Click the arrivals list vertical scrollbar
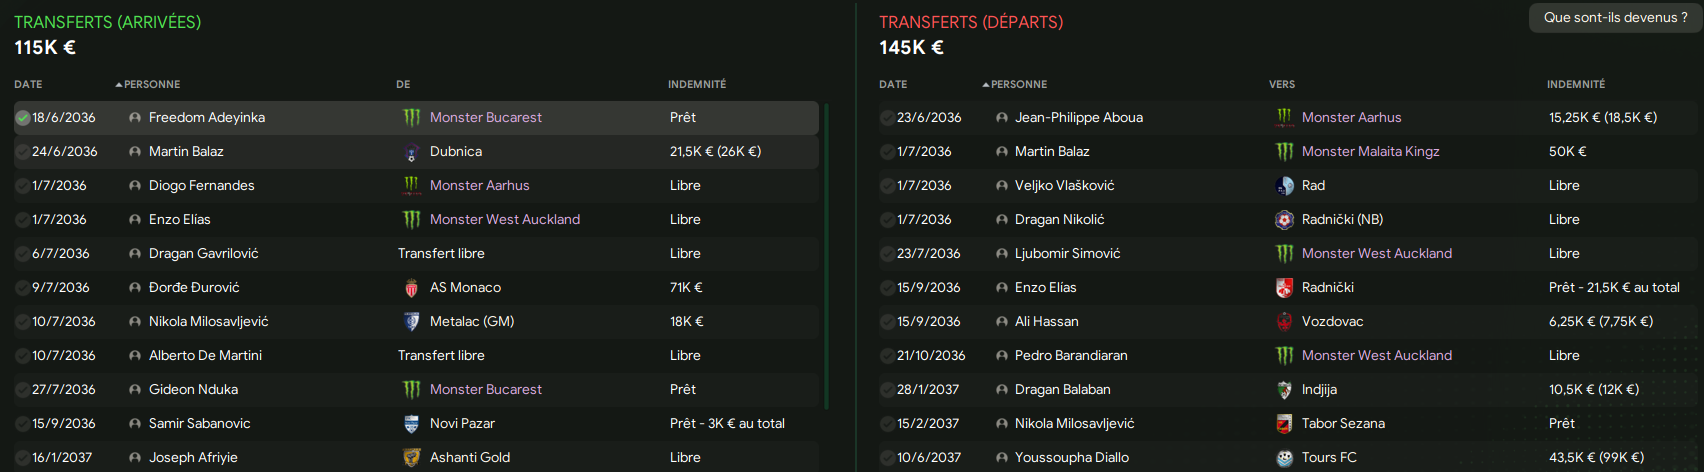Viewport: 1704px width, 472px height. pos(826,256)
